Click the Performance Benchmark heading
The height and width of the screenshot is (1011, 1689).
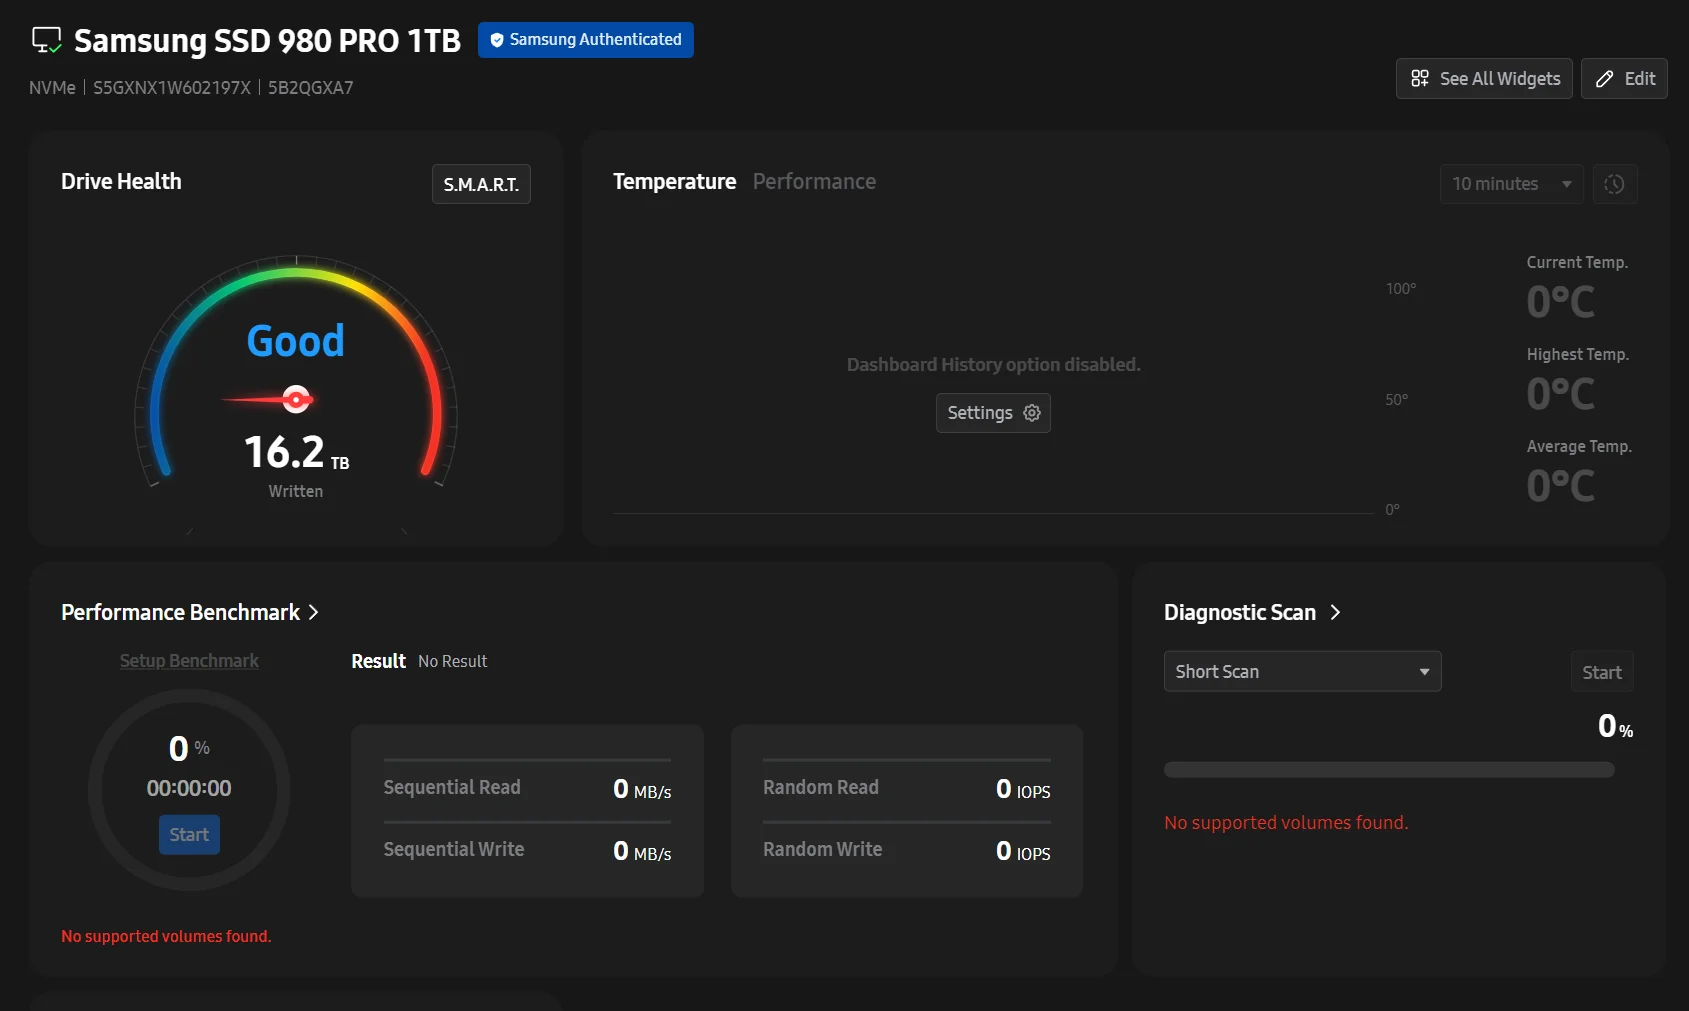pyautogui.click(x=181, y=612)
